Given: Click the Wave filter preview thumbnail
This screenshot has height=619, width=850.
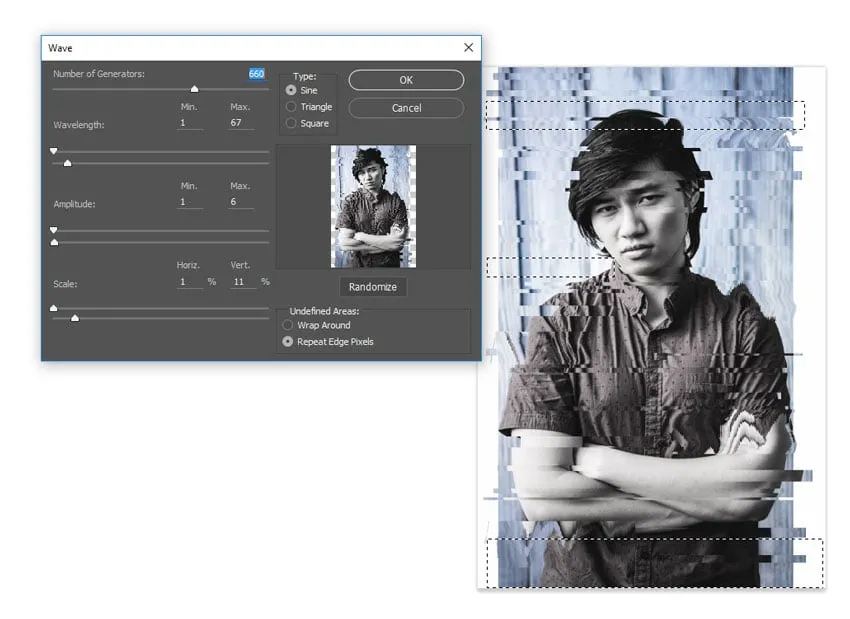Looking at the screenshot, I should [x=373, y=207].
